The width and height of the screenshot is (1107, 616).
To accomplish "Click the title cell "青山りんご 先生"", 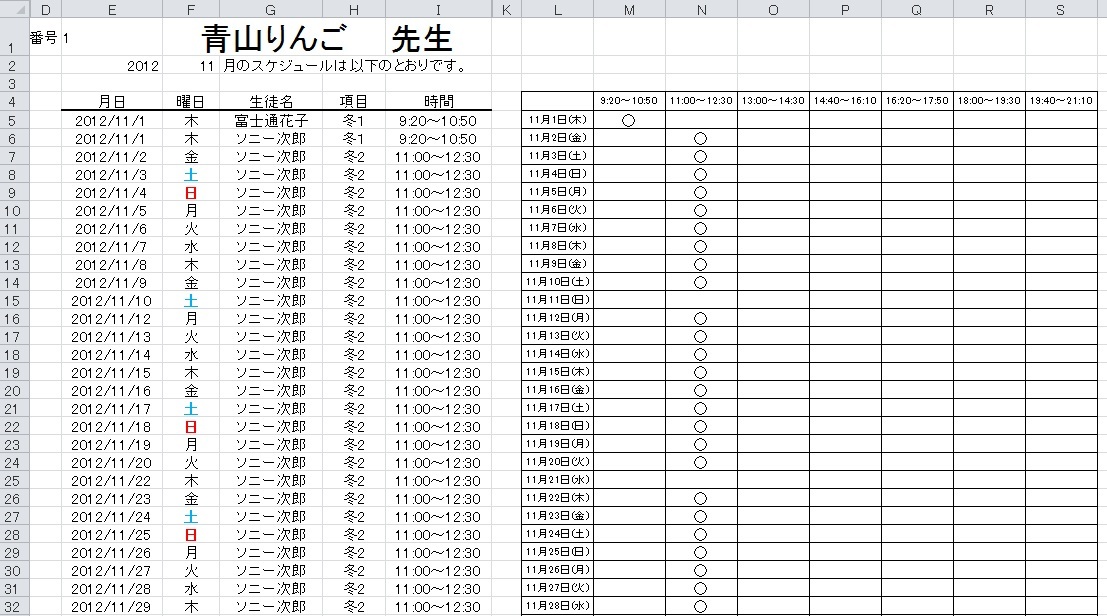I will (327, 40).
